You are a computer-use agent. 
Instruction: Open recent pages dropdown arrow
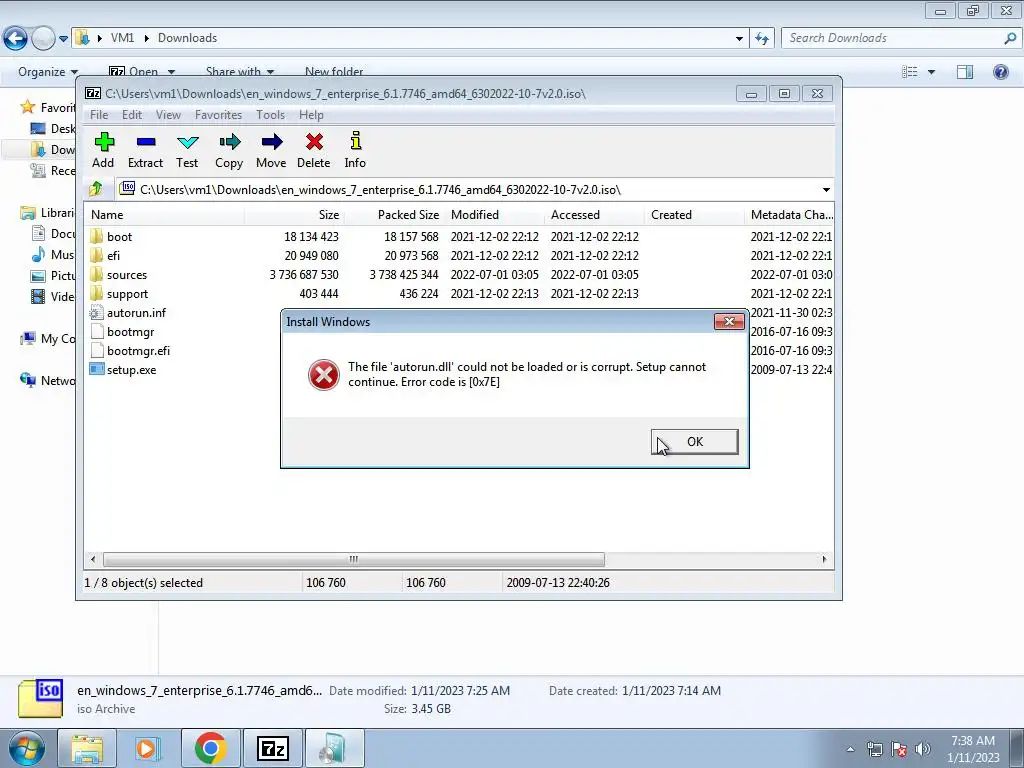(x=63, y=39)
